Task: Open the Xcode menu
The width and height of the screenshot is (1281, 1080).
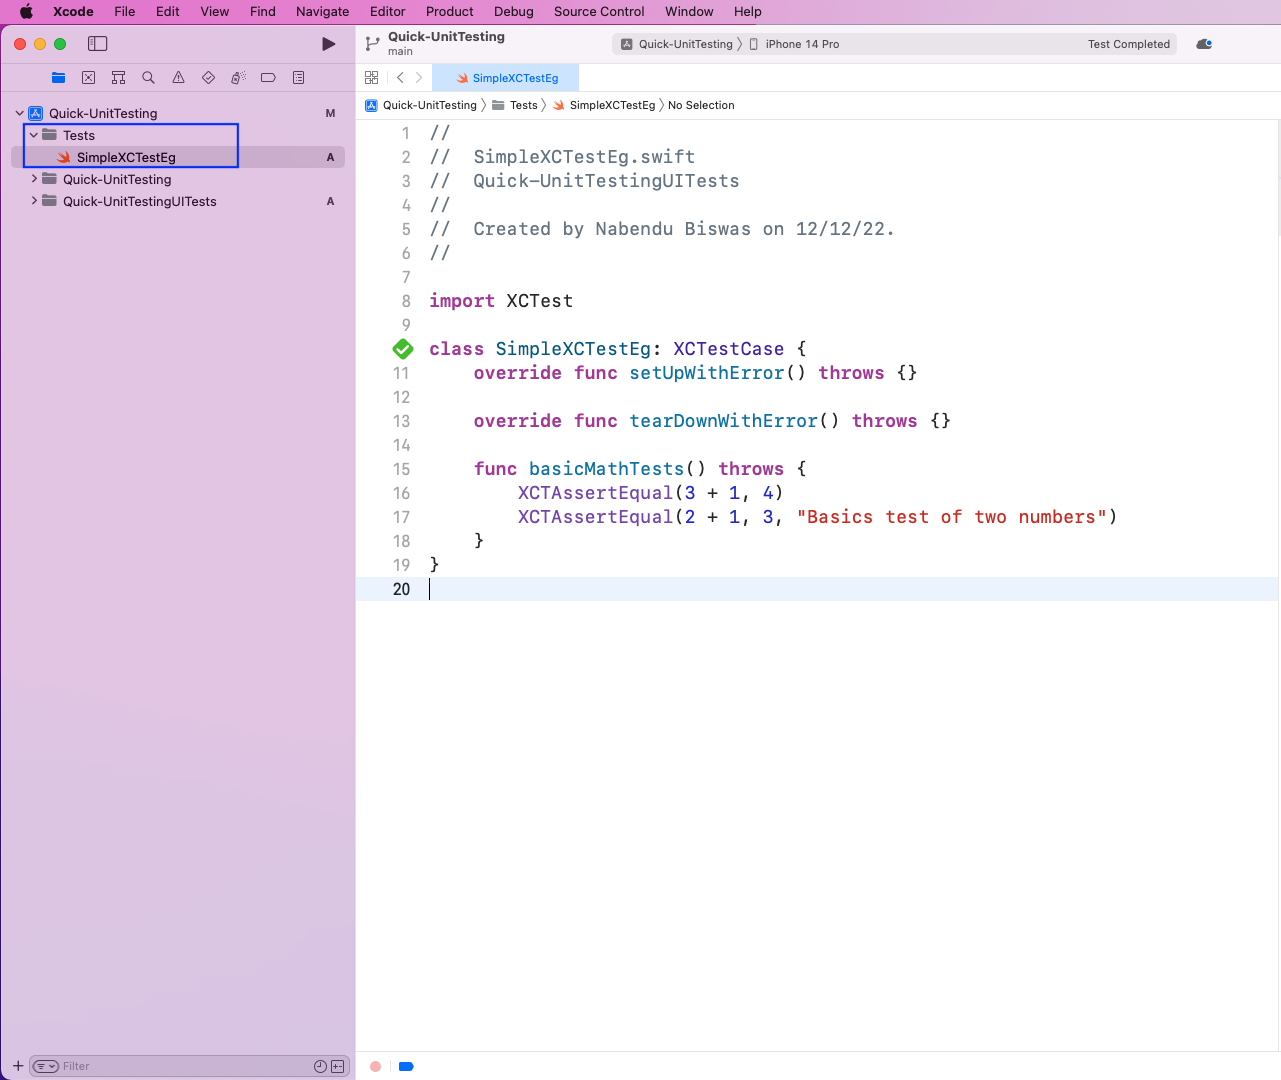Action: [73, 12]
